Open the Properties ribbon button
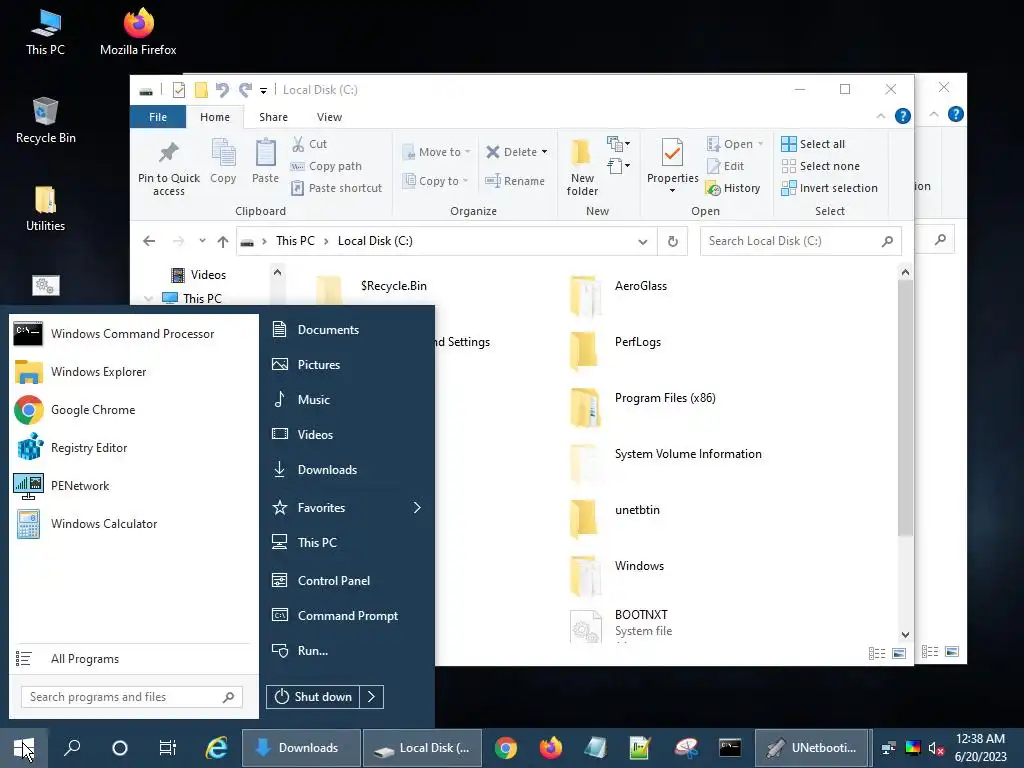1024x768 pixels. tap(673, 166)
